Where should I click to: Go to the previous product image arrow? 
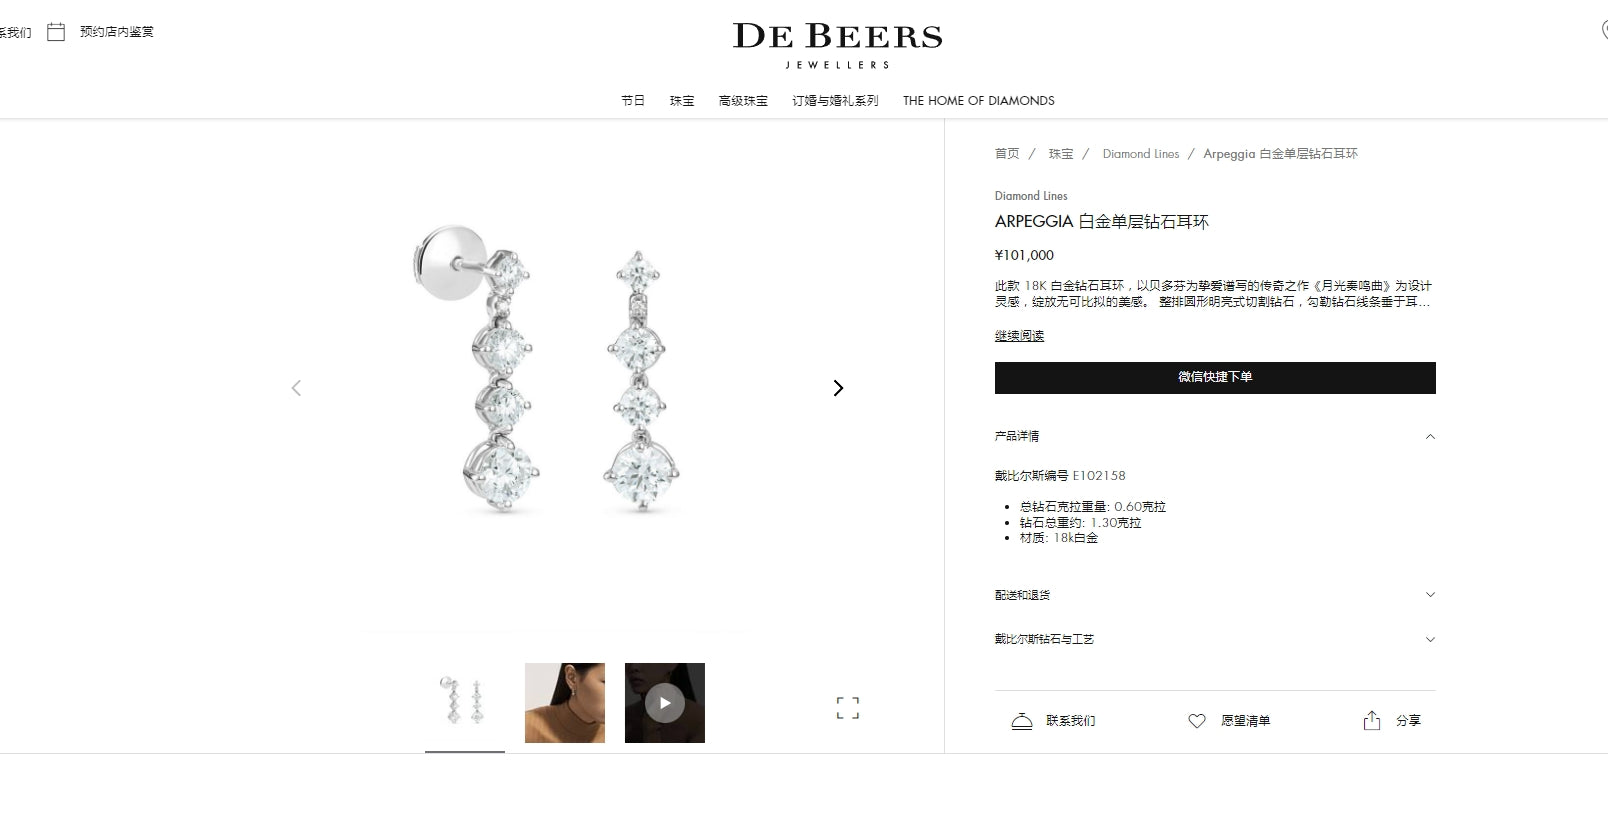[296, 388]
